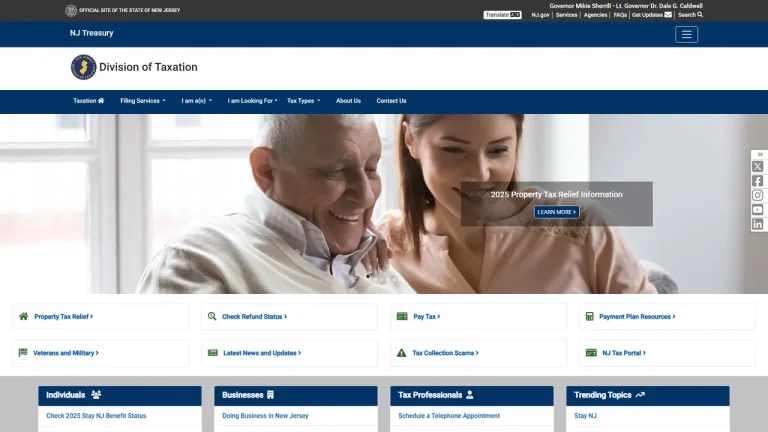The width and height of the screenshot is (768, 432).
Task: Click the Tax Collection Scams warning icon
Action: pyautogui.click(x=401, y=353)
